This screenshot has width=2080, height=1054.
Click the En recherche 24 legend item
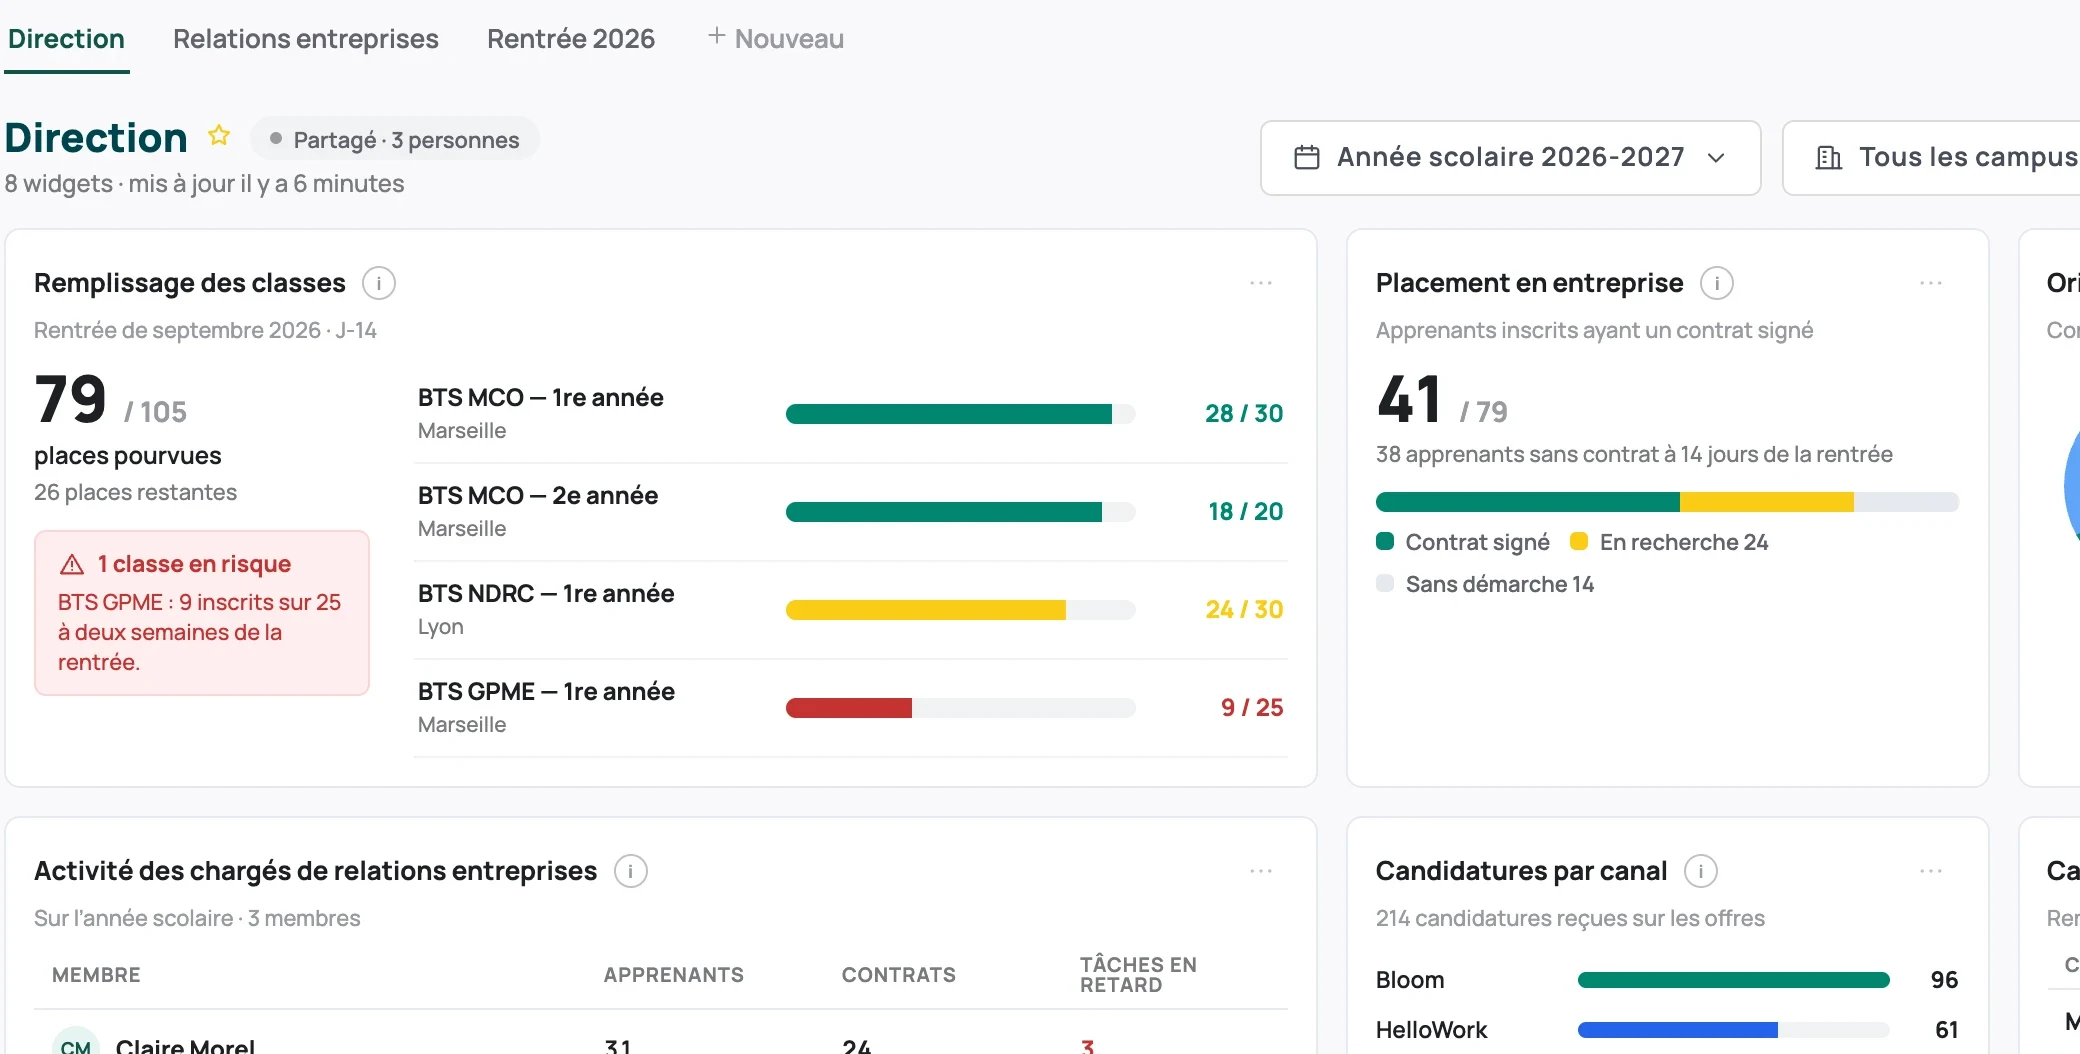(x=1670, y=542)
